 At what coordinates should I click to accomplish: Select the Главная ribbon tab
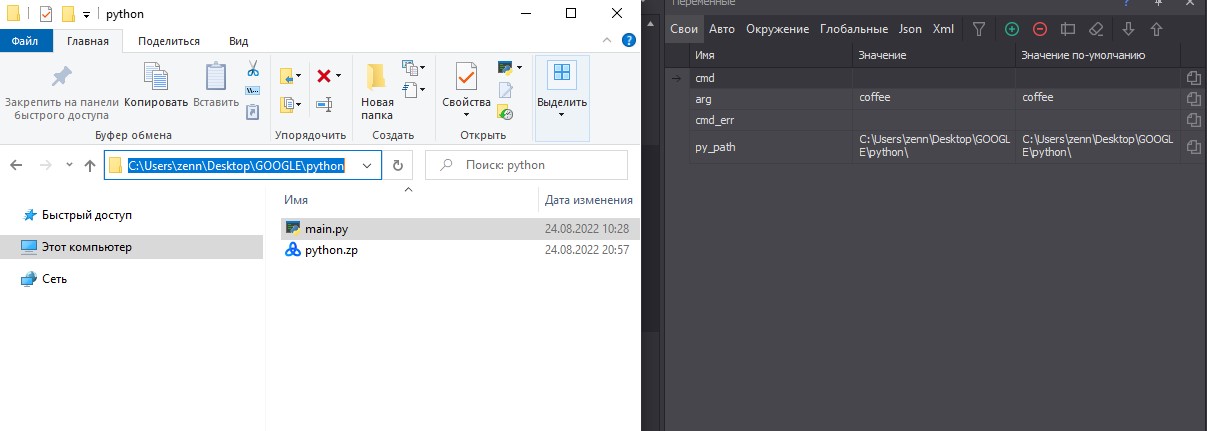[x=88, y=41]
